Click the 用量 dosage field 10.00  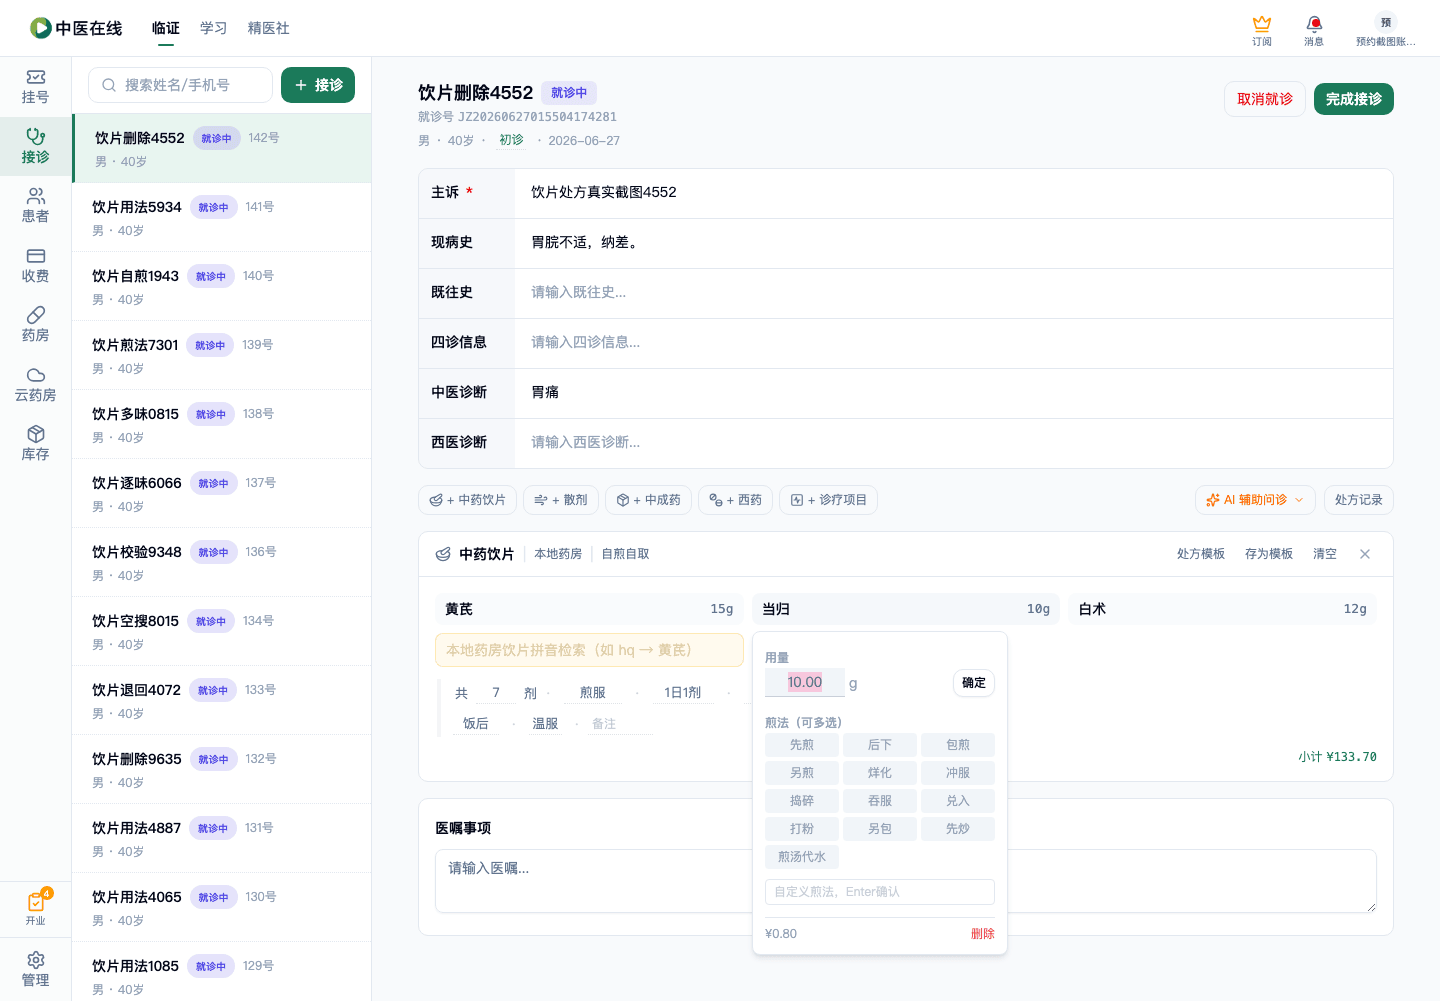point(805,682)
